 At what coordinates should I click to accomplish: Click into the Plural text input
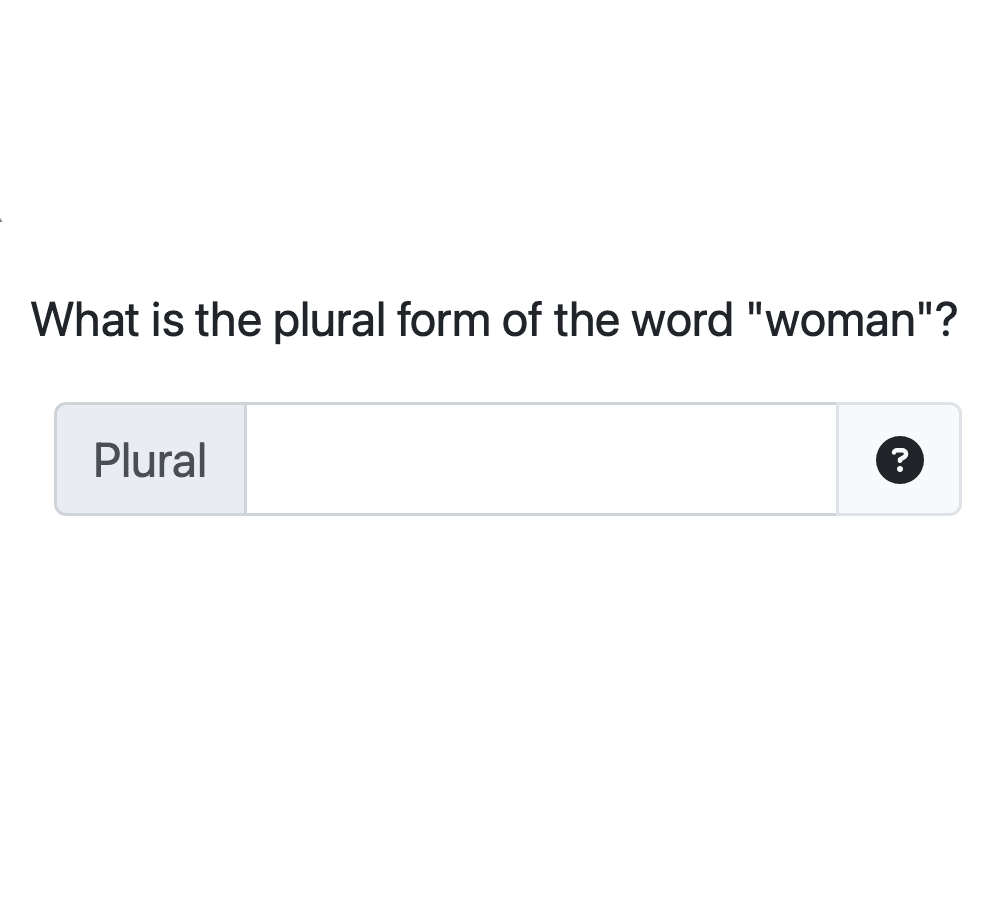(541, 460)
